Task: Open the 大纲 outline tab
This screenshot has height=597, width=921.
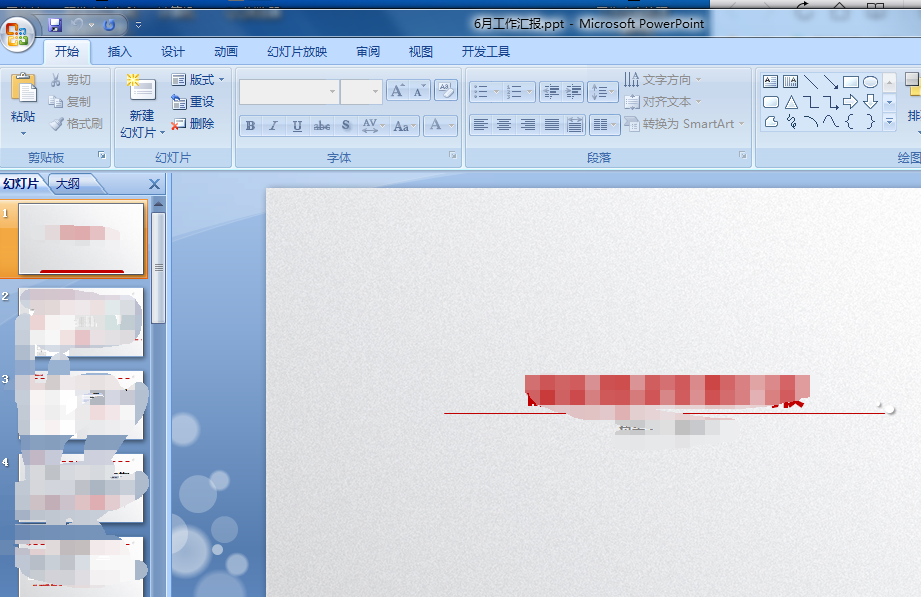Action: [68, 184]
